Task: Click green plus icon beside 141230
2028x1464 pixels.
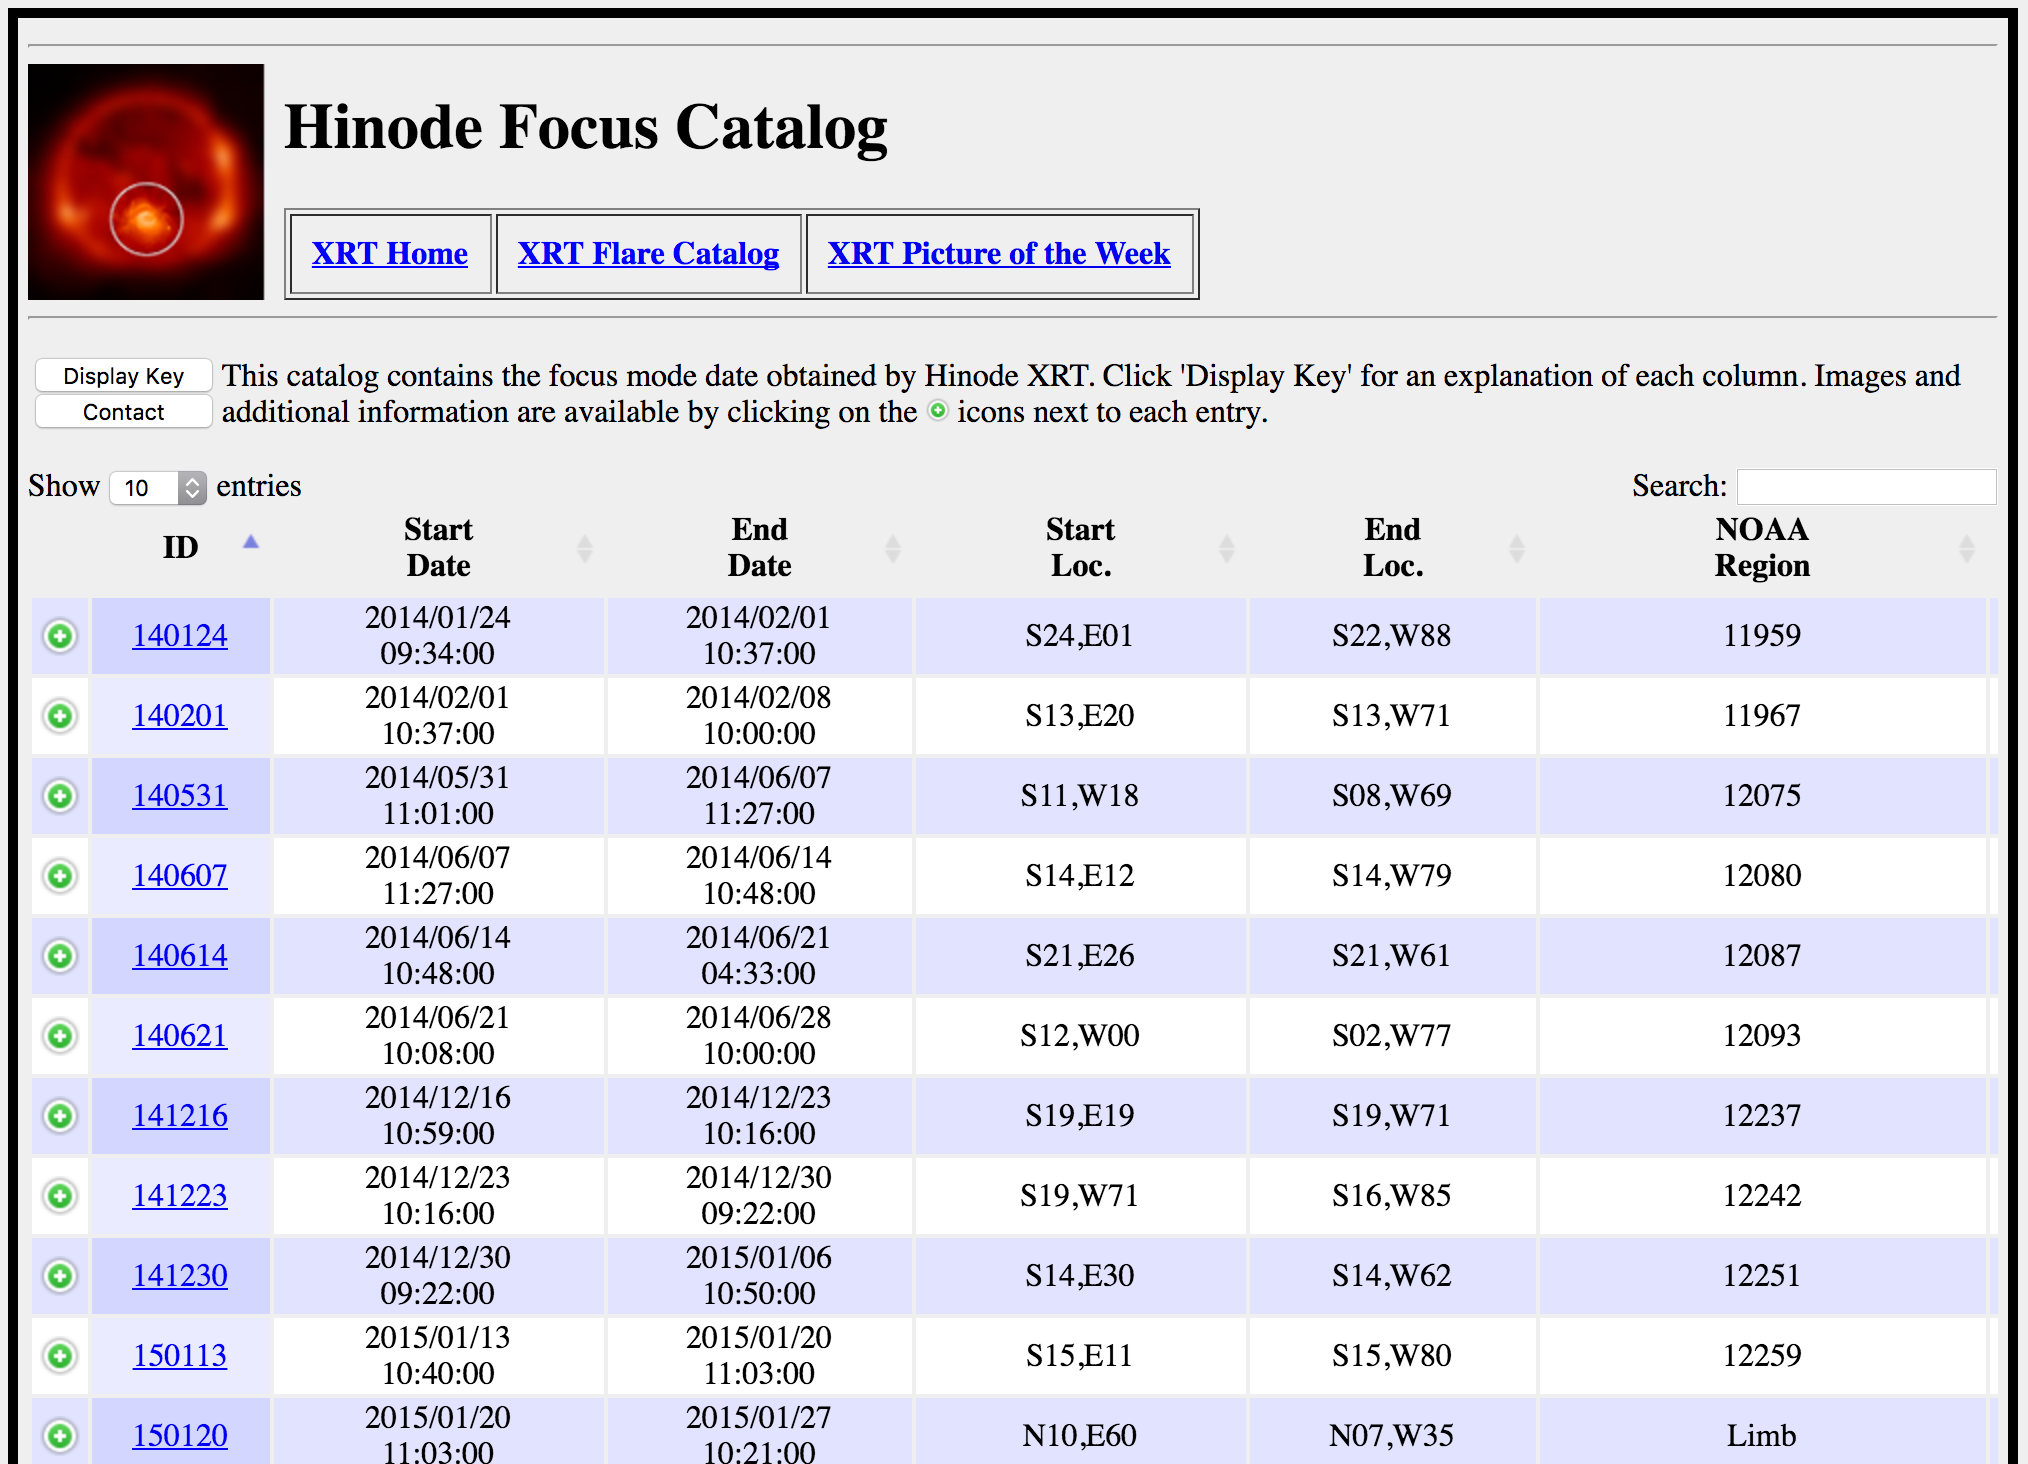Action: click(60, 1276)
